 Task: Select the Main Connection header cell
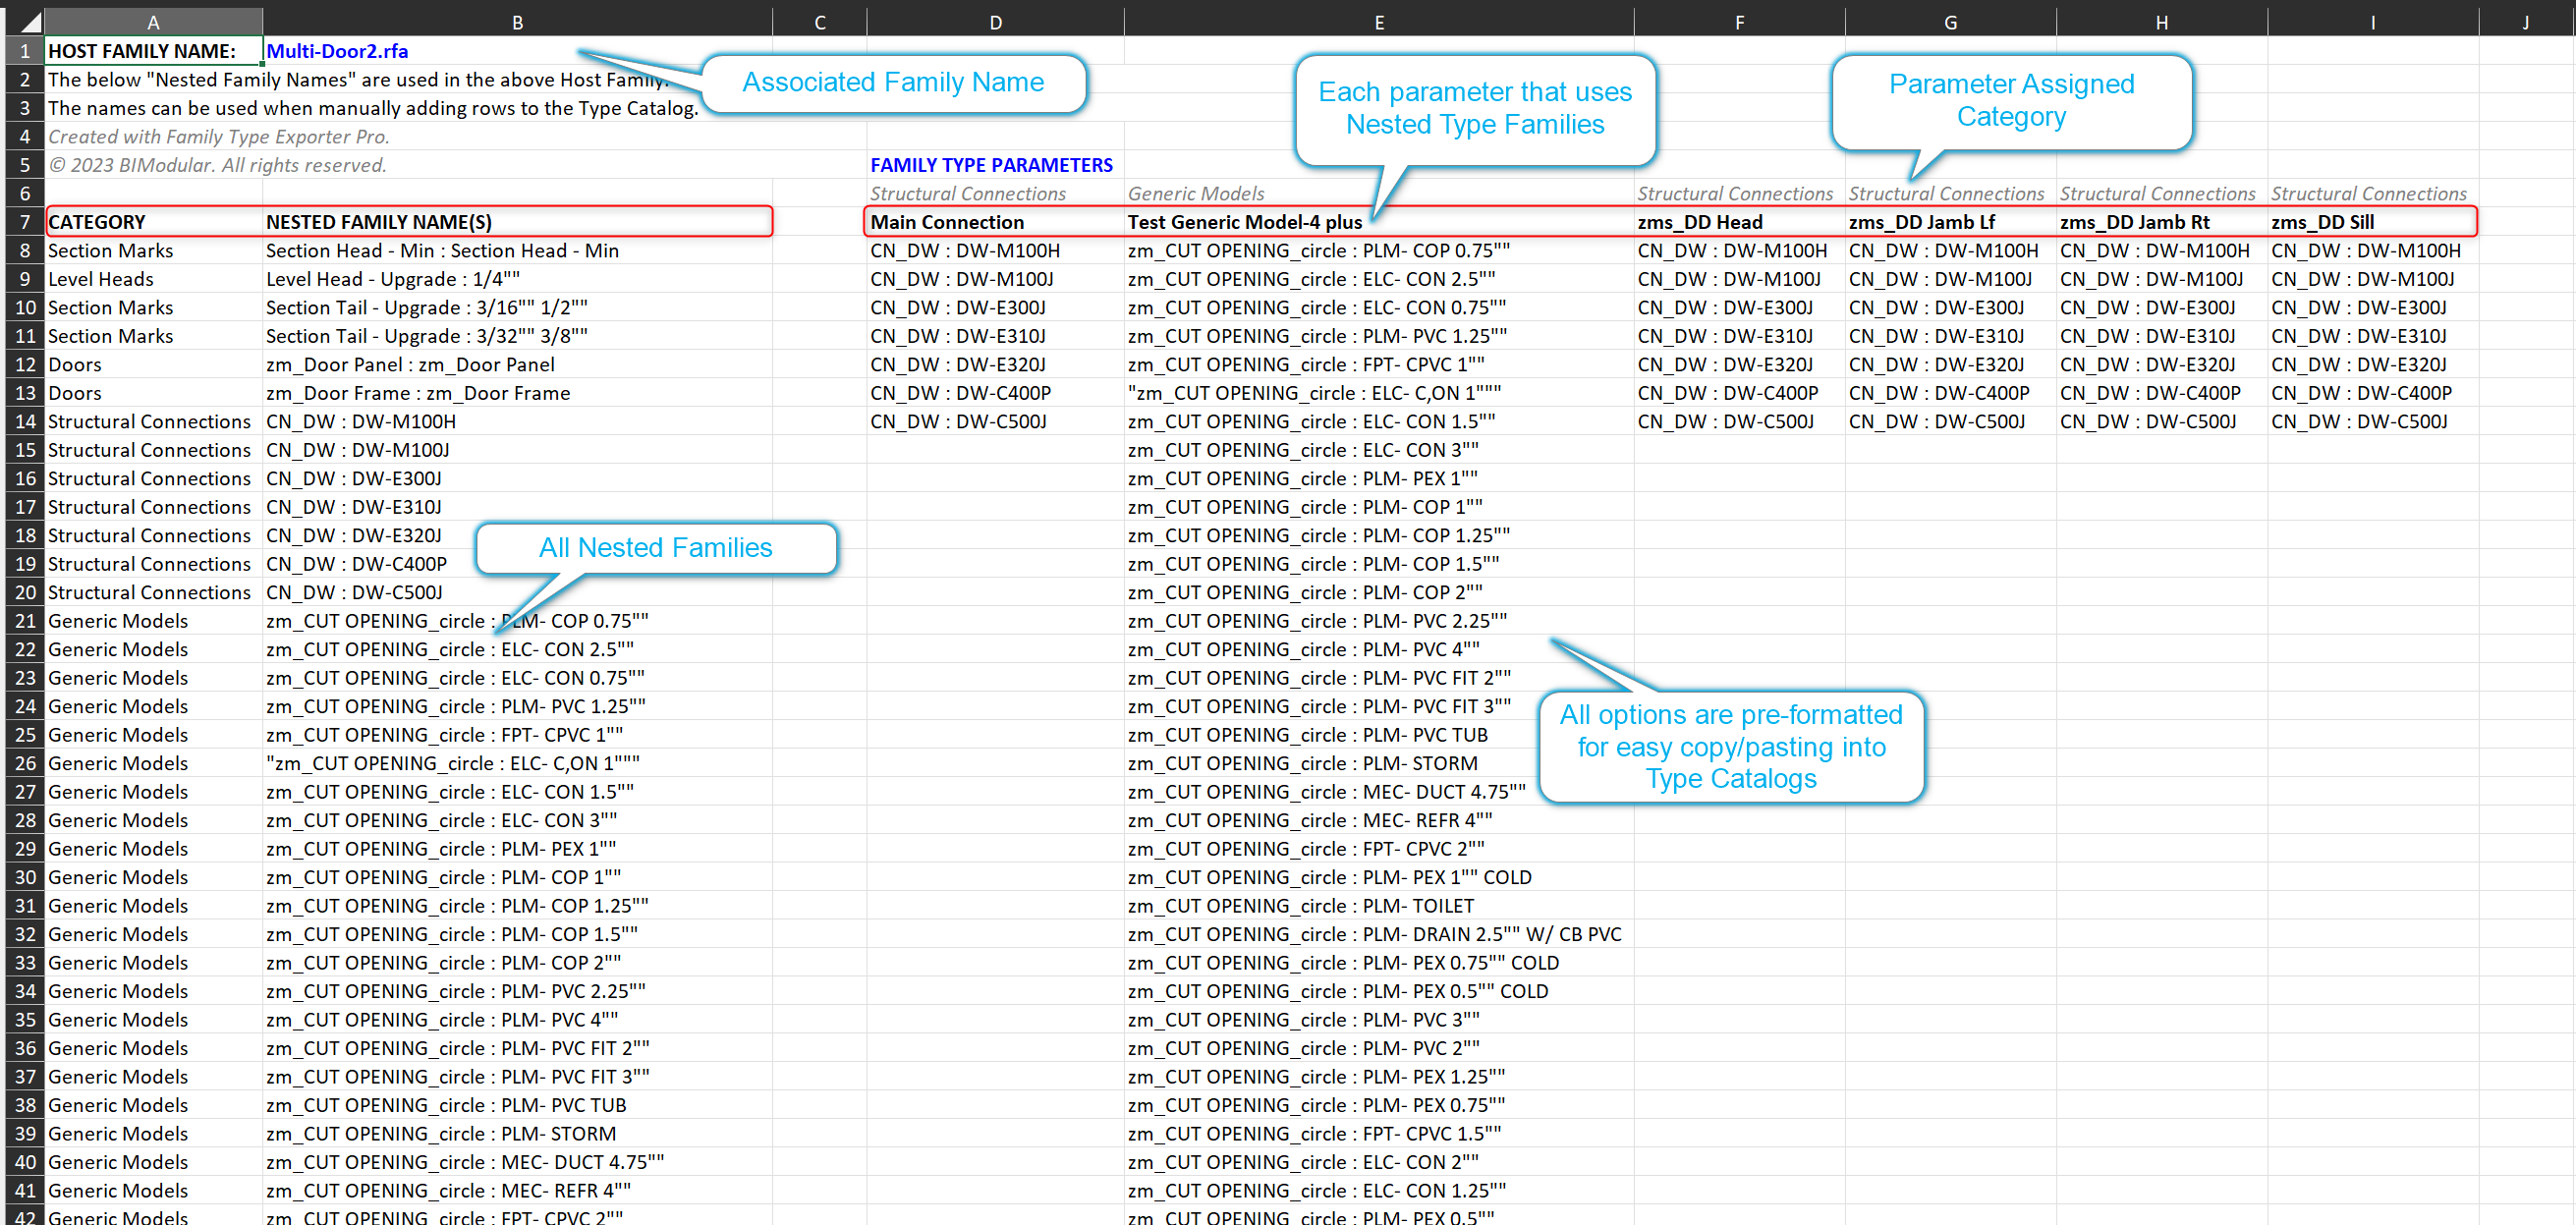[x=947, y=222]
